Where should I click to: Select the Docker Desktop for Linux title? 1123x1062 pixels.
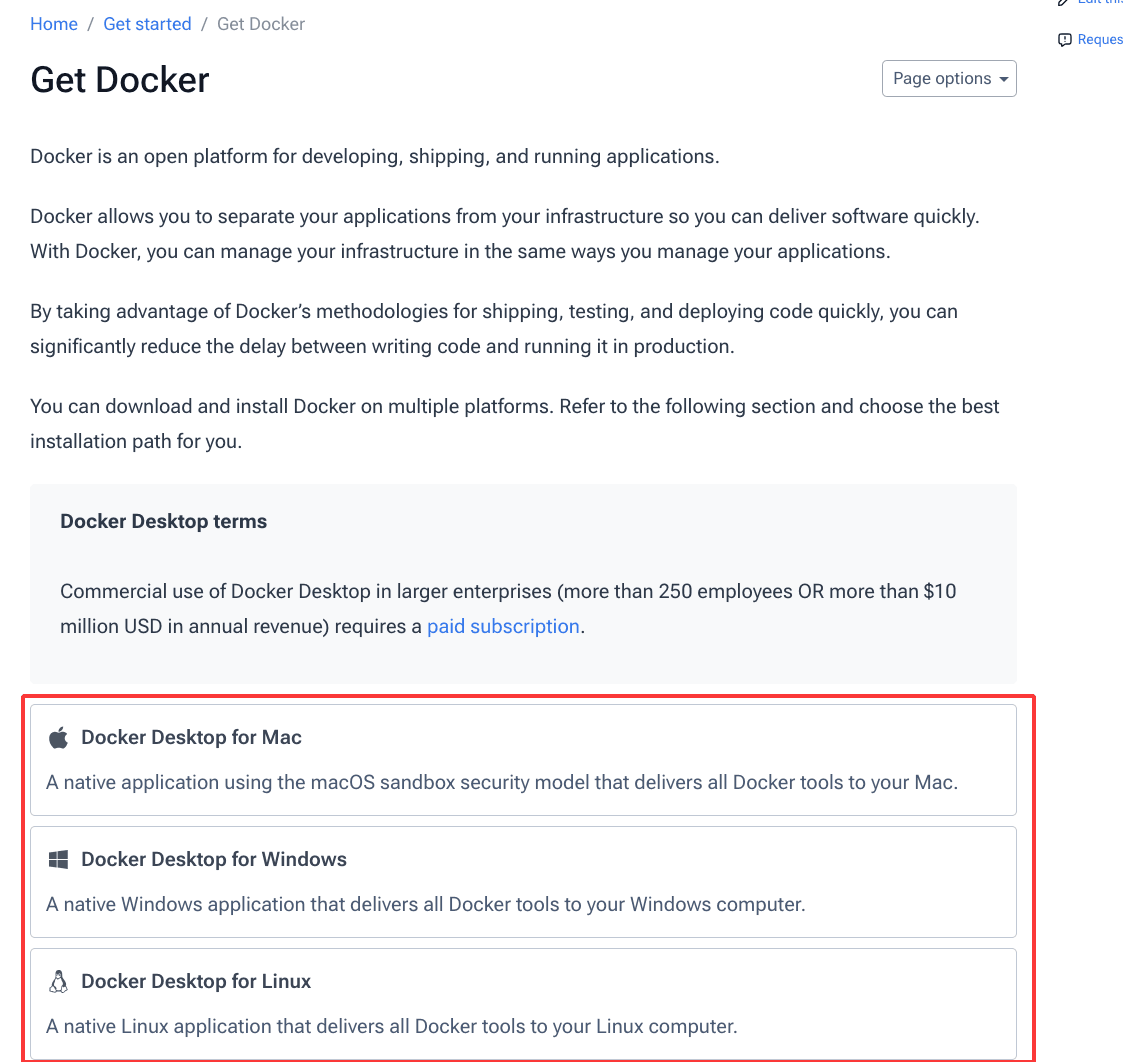(196, 982)
